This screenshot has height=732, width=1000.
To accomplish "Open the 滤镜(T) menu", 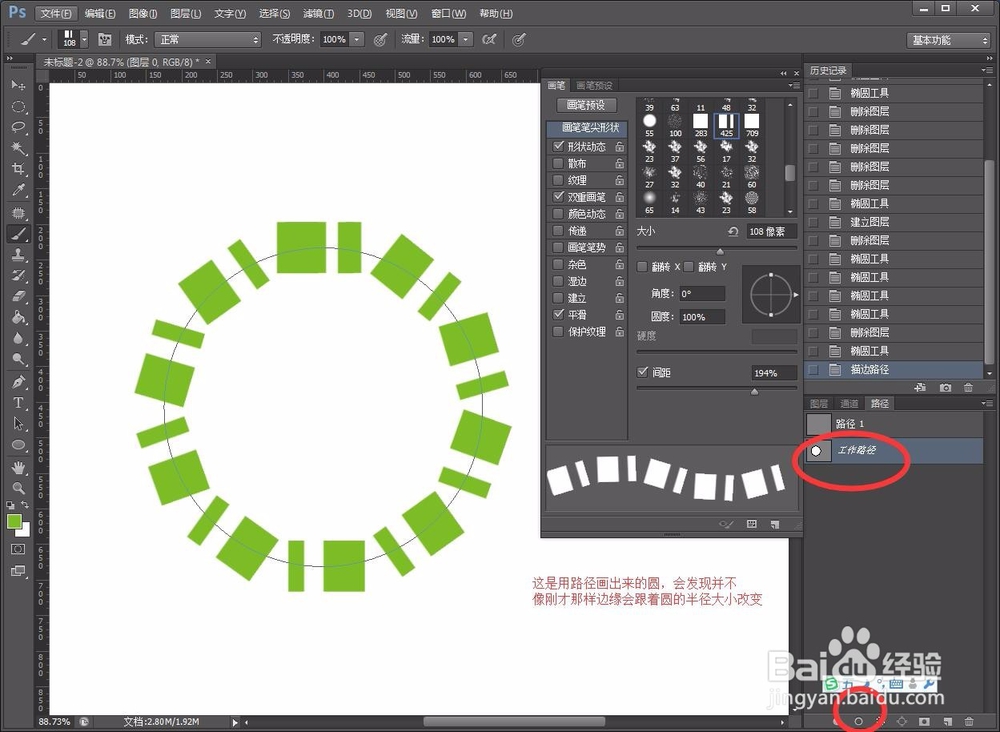I will point(318,13).
